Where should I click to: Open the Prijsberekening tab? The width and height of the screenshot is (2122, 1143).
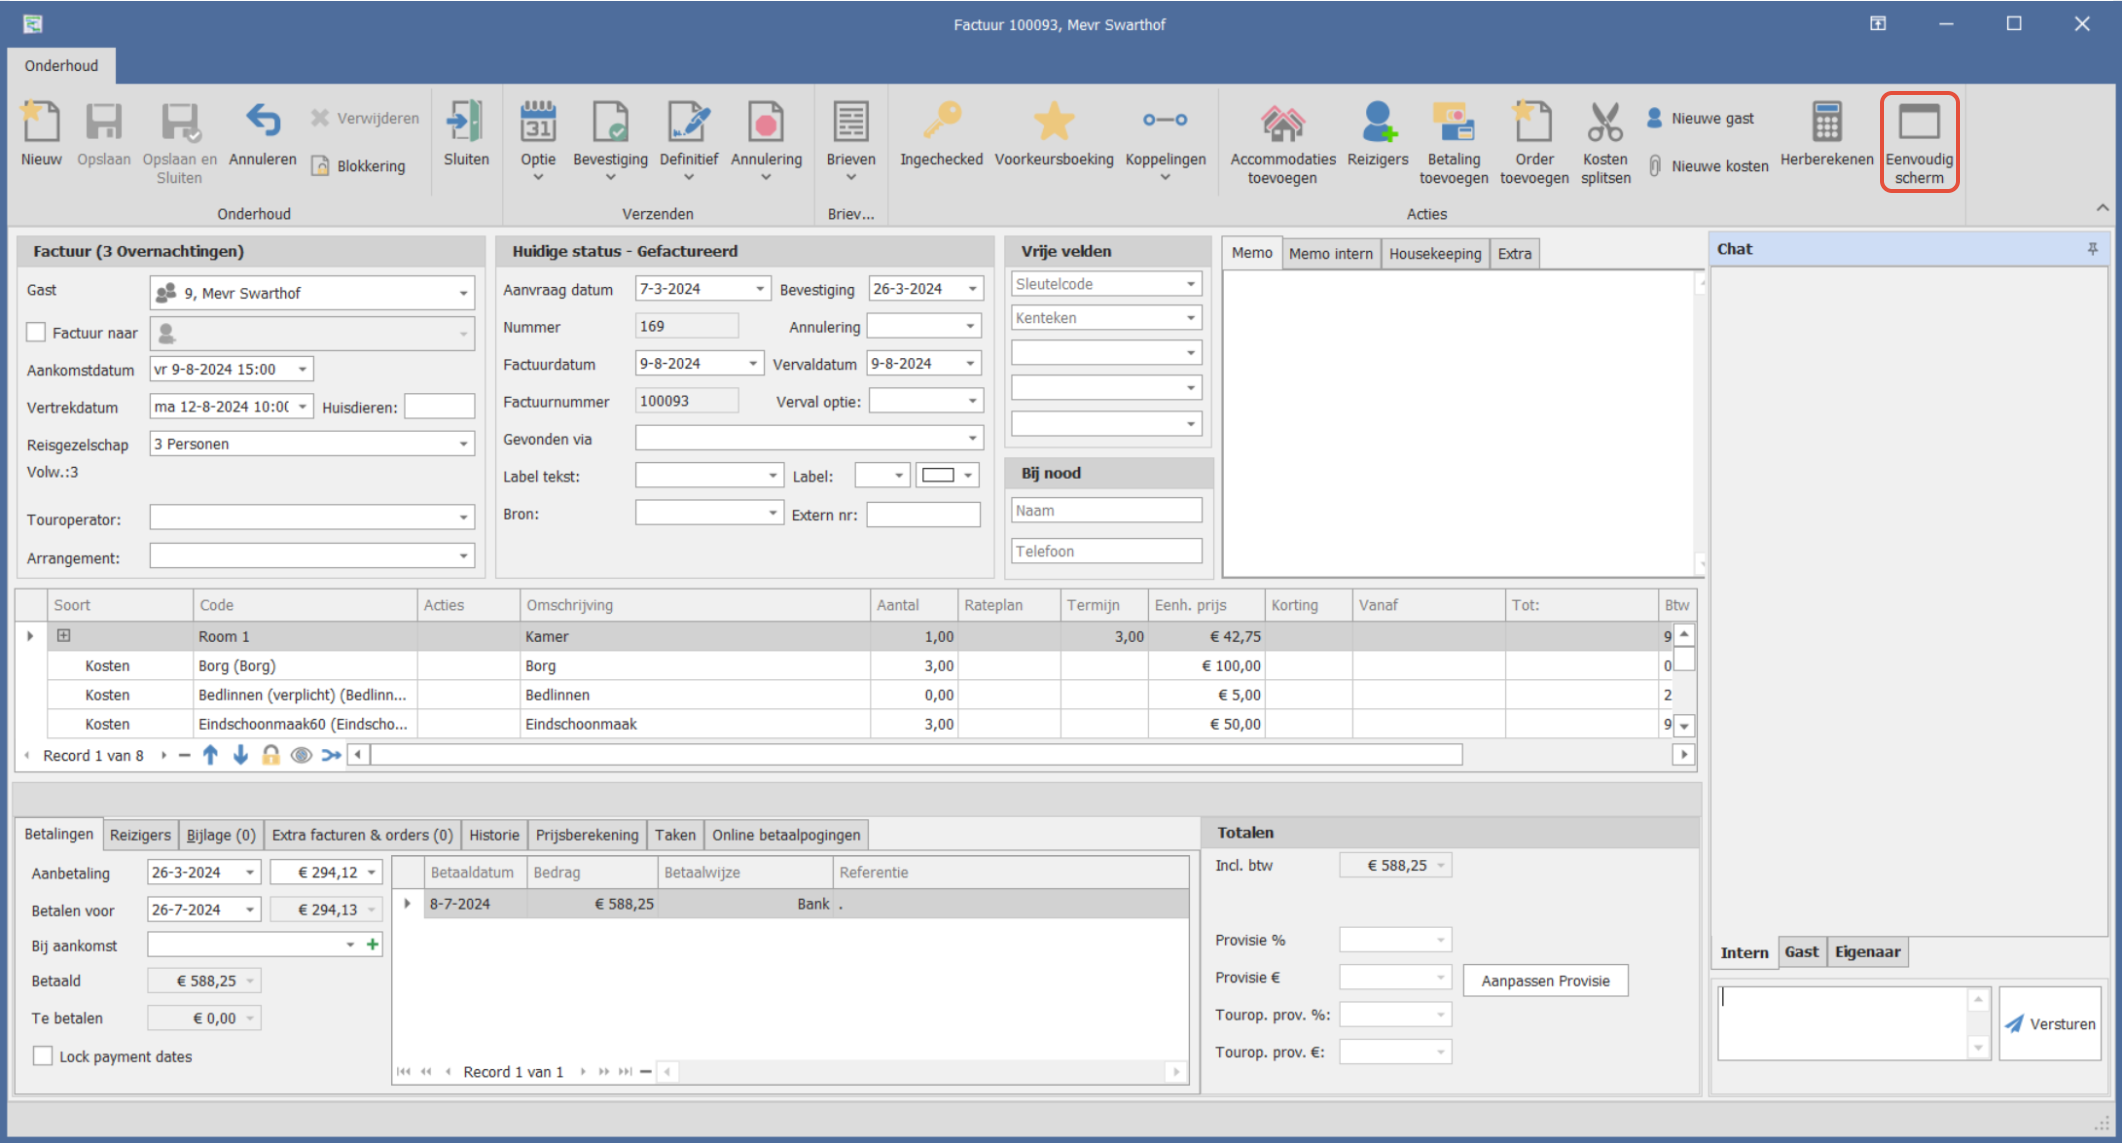(586, 834)
